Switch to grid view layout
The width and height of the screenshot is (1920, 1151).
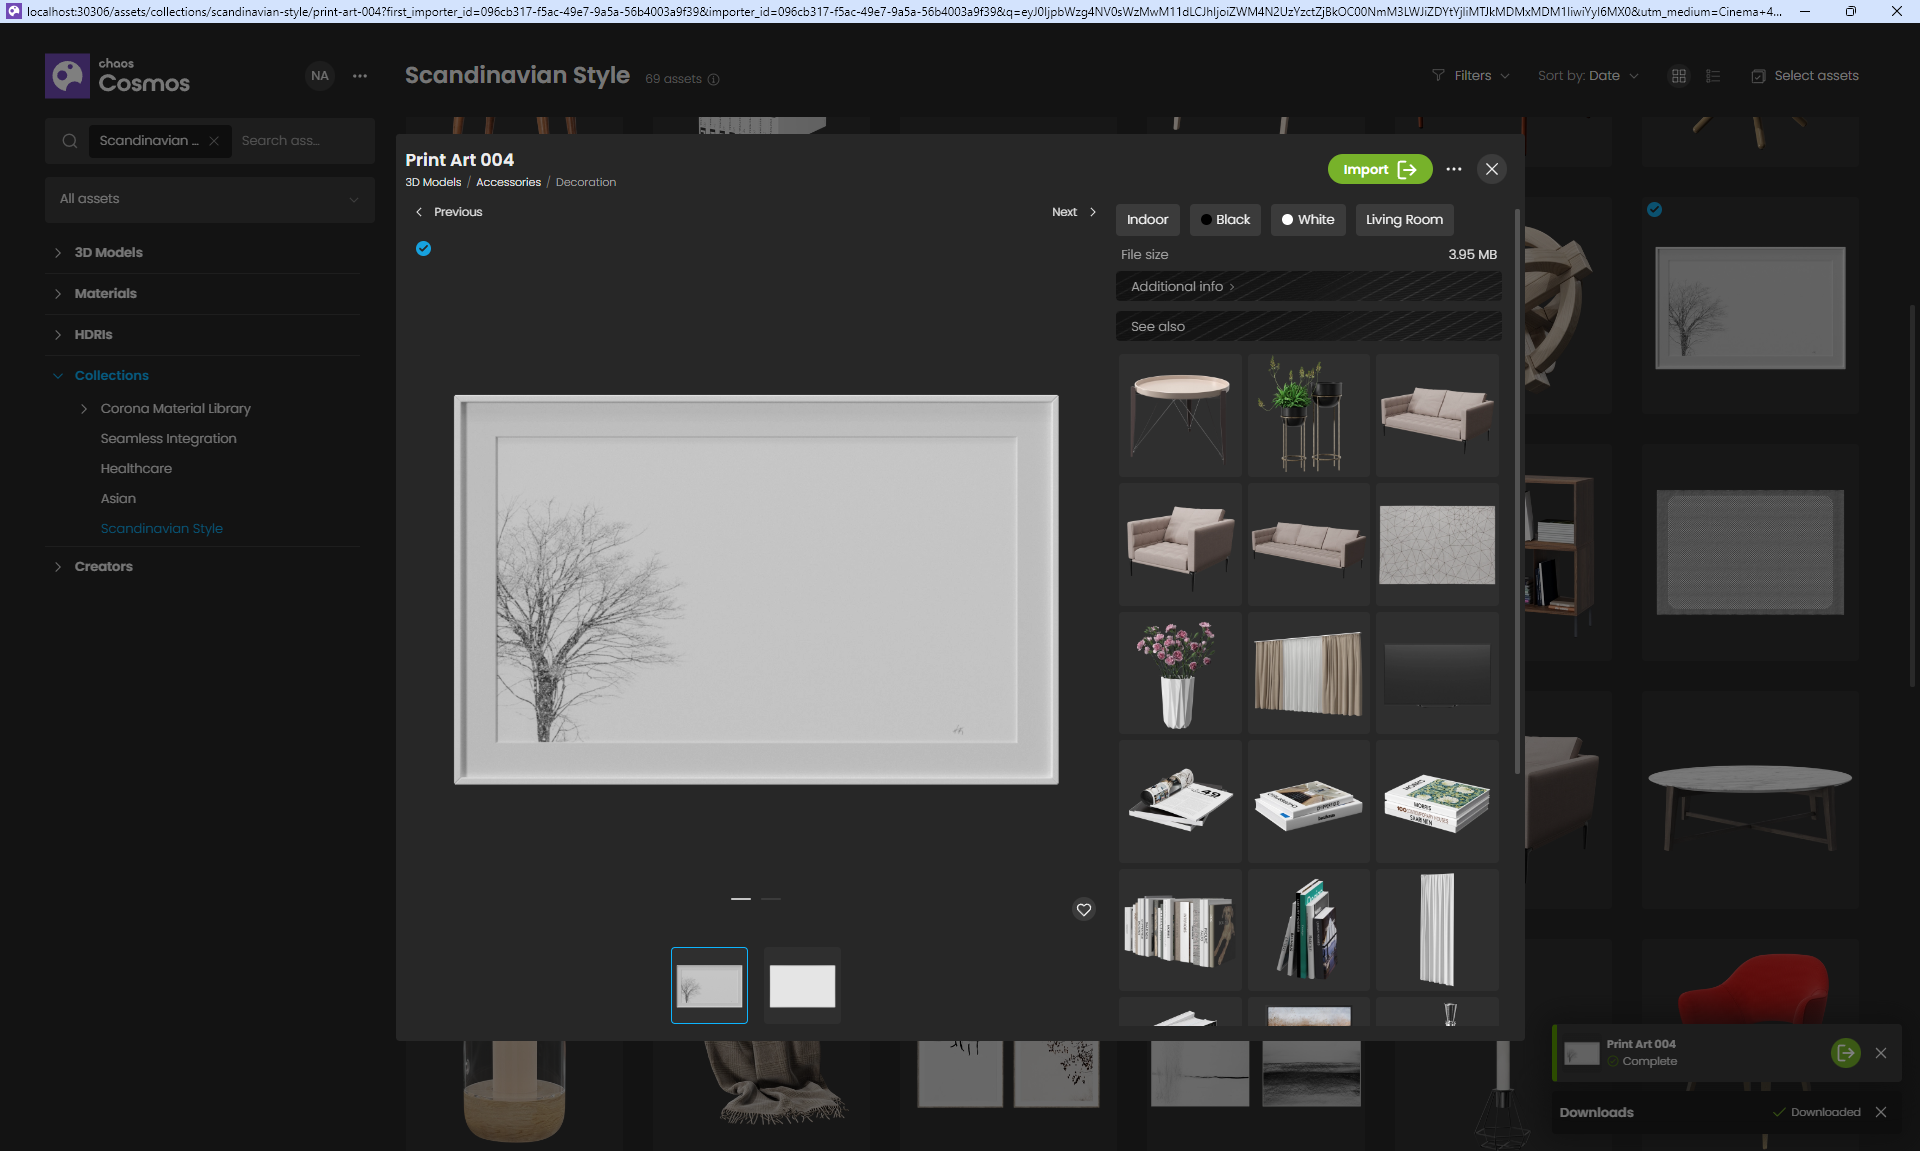pos(1679,76)
